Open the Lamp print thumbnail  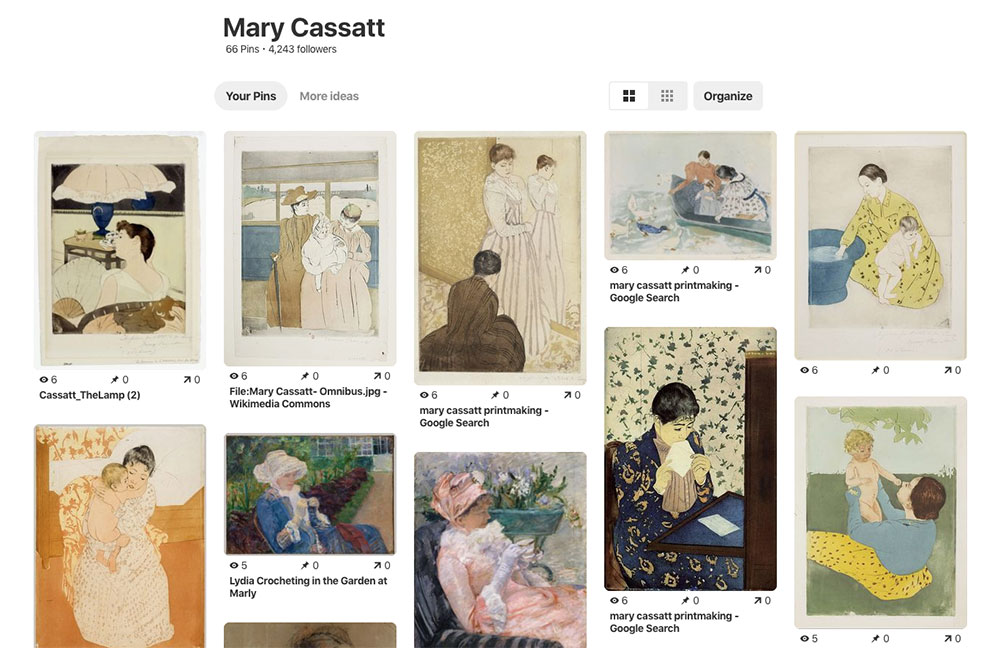click(x=120, y=250)
